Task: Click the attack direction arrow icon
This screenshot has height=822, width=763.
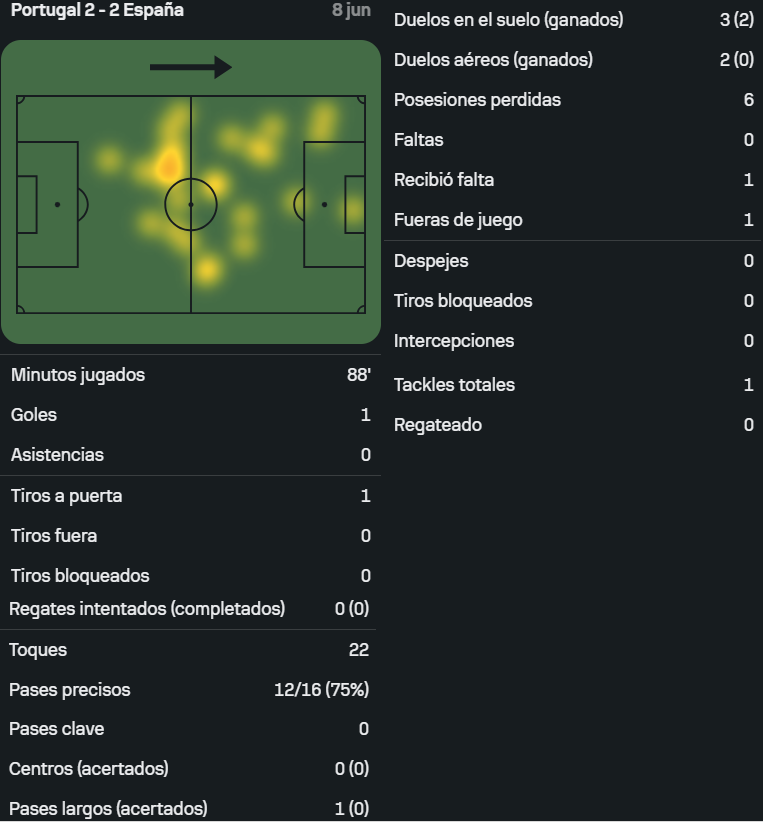Action: coord(191,67)
